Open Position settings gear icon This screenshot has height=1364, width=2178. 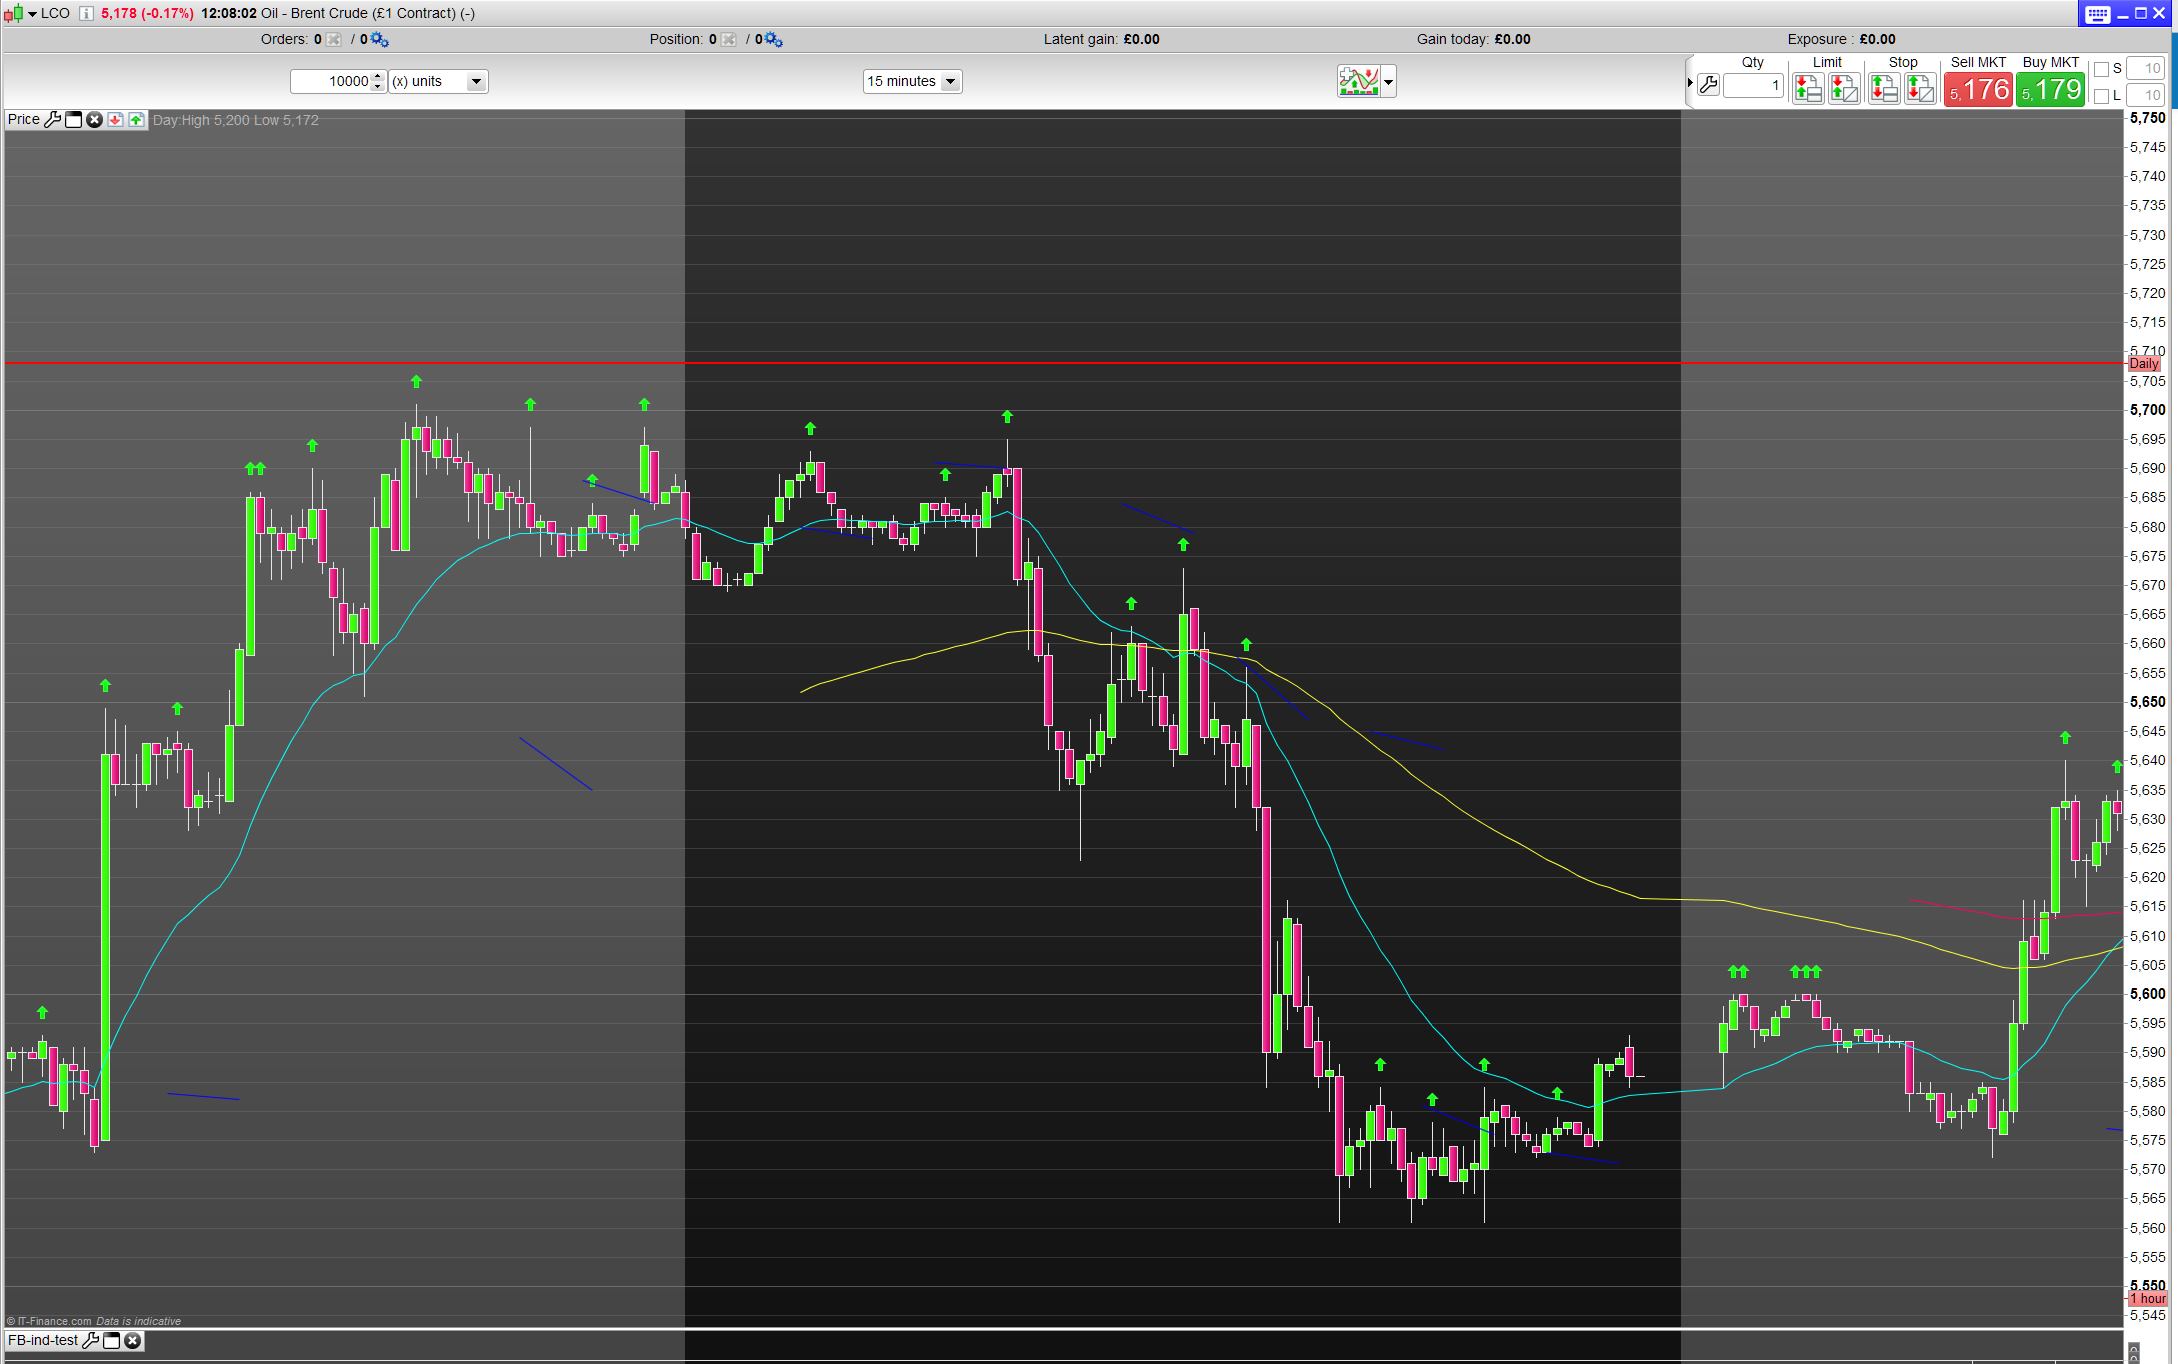[774, 39]
